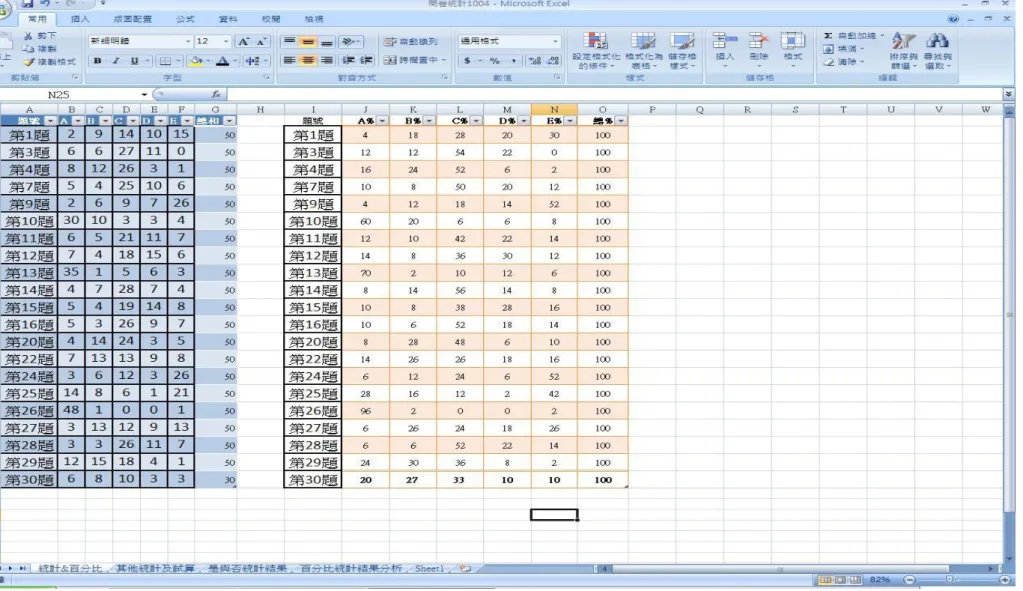Open Sort and Filter (排序與篩選)
Image resolution: width=1023 pixels, height=591 pixels.
(903, 50)
